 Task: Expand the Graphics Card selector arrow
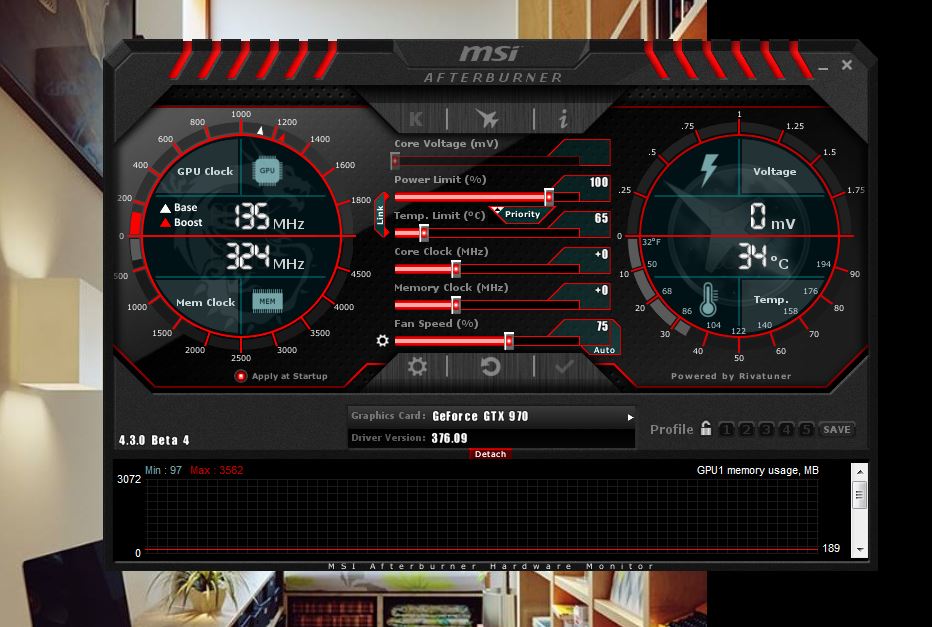click(x=630, y=417)
